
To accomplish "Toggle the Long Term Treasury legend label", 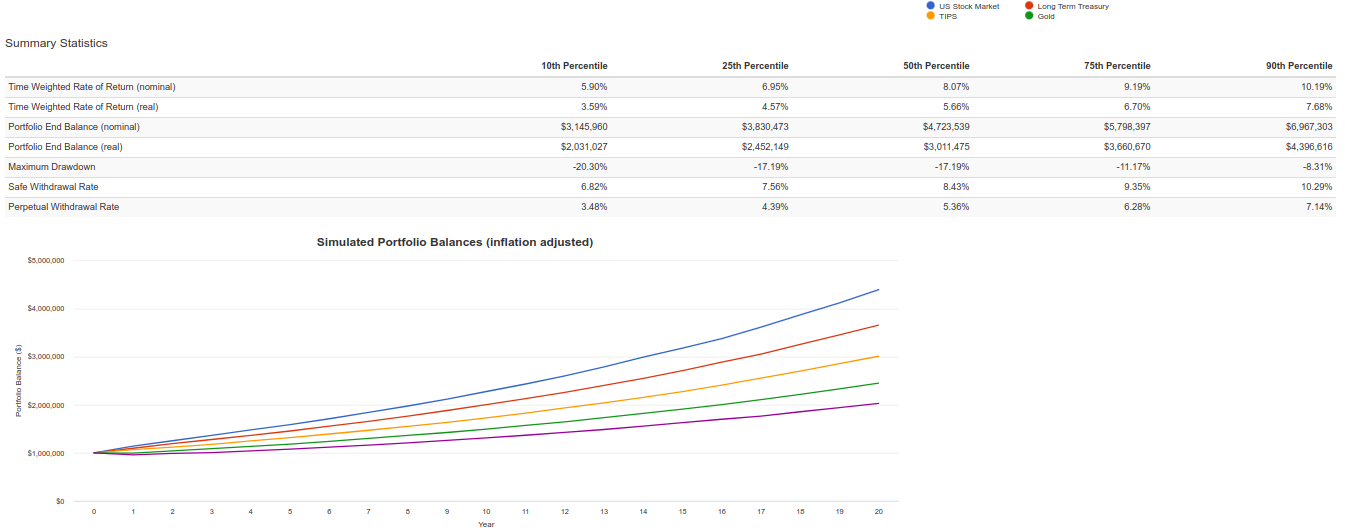I will pos(1073,6).
